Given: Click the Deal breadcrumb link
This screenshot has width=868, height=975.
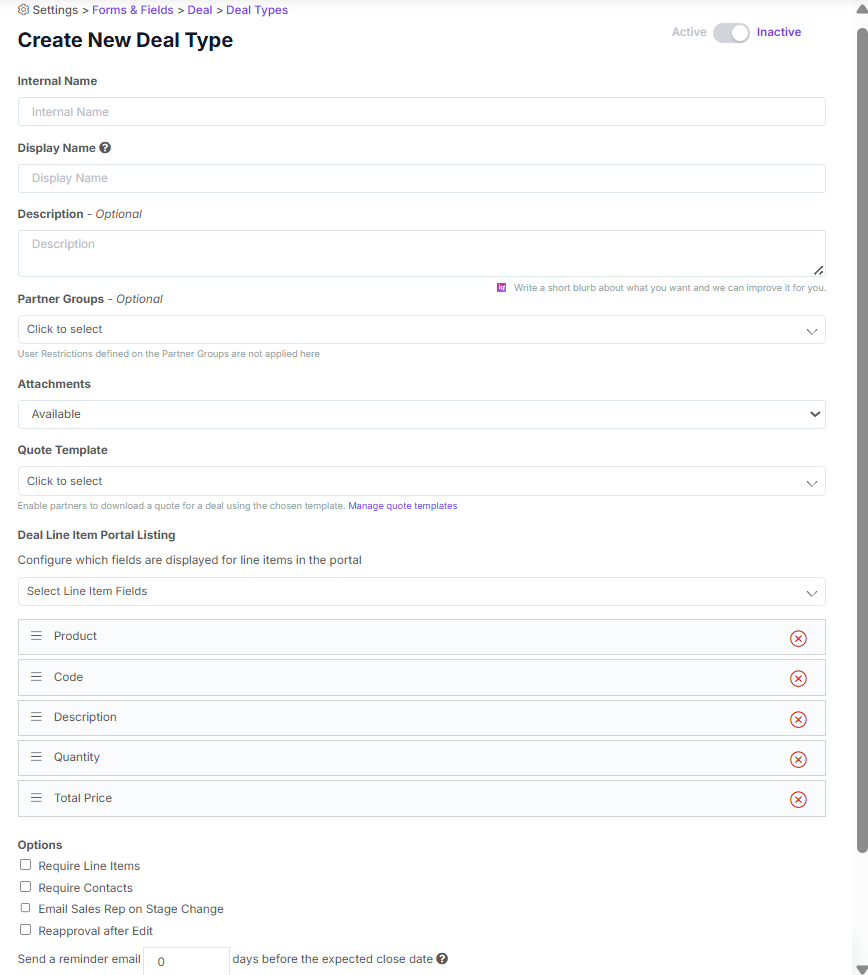Looking at the screenshot, I should click(x=200, y=10).
